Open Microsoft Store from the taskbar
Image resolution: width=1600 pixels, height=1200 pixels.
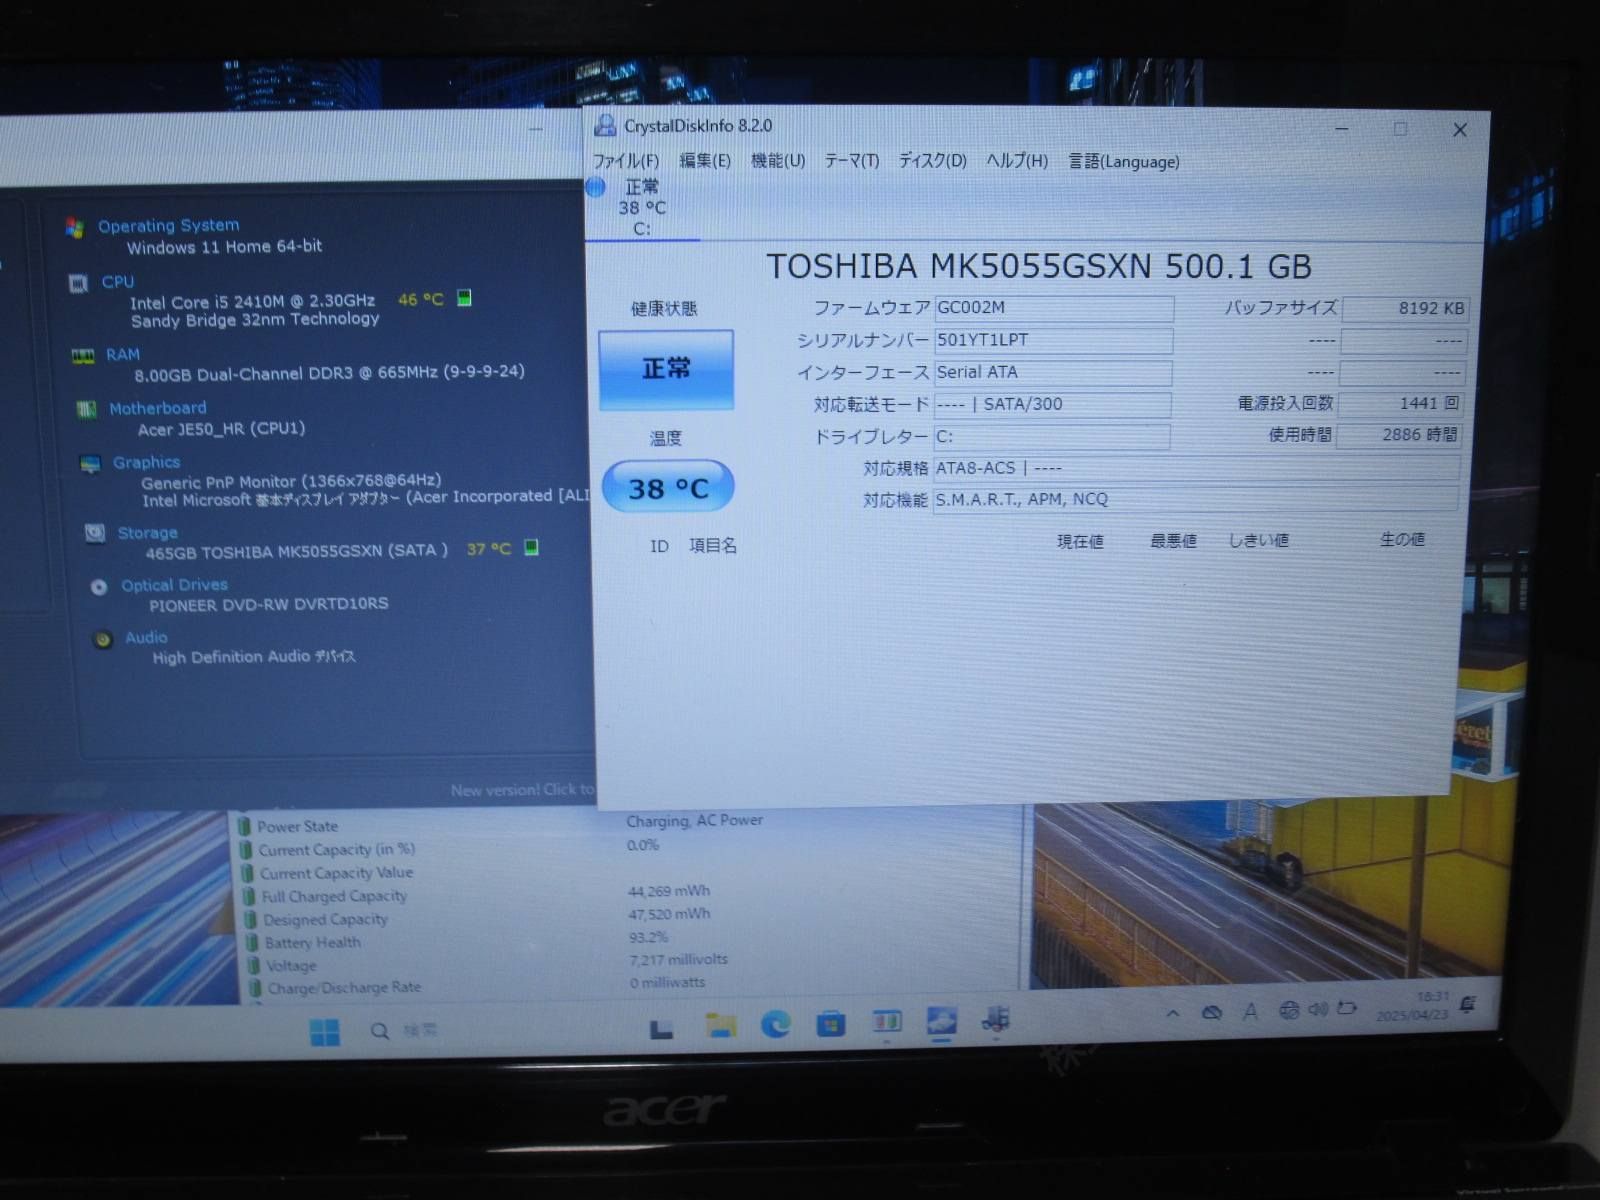tap(831, 1024)
